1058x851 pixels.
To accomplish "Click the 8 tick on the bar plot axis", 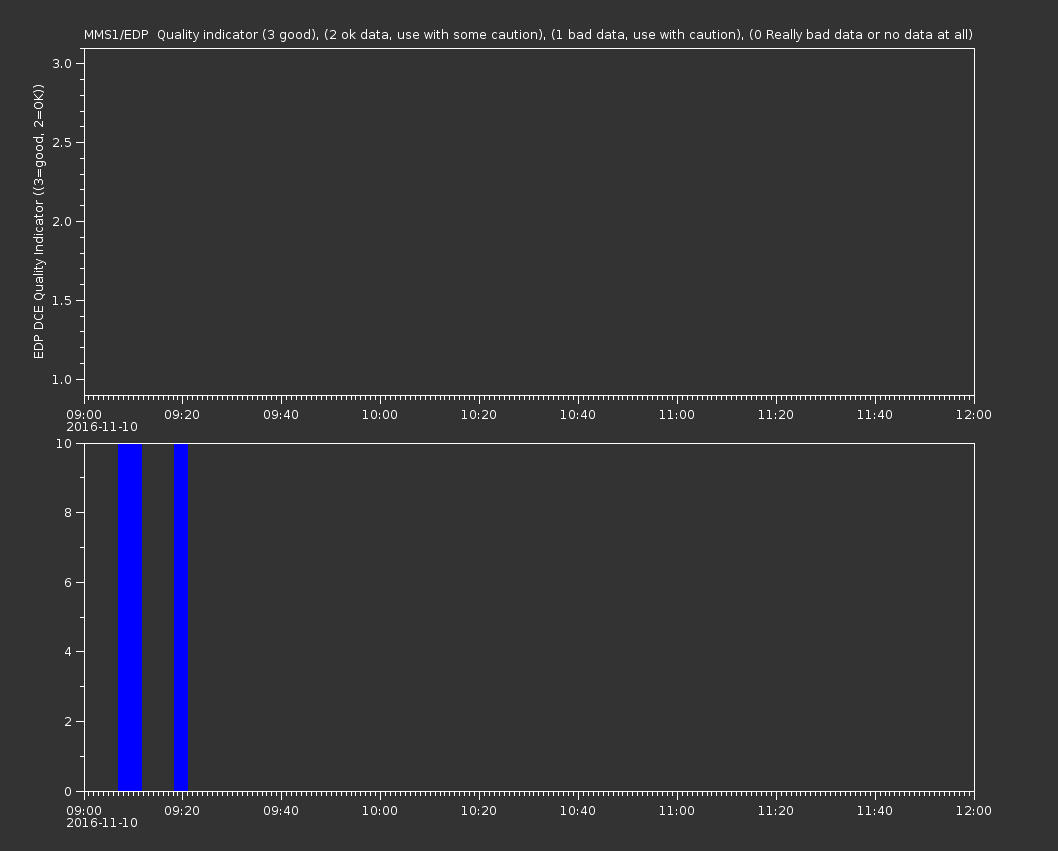I will tap(68, 513).
